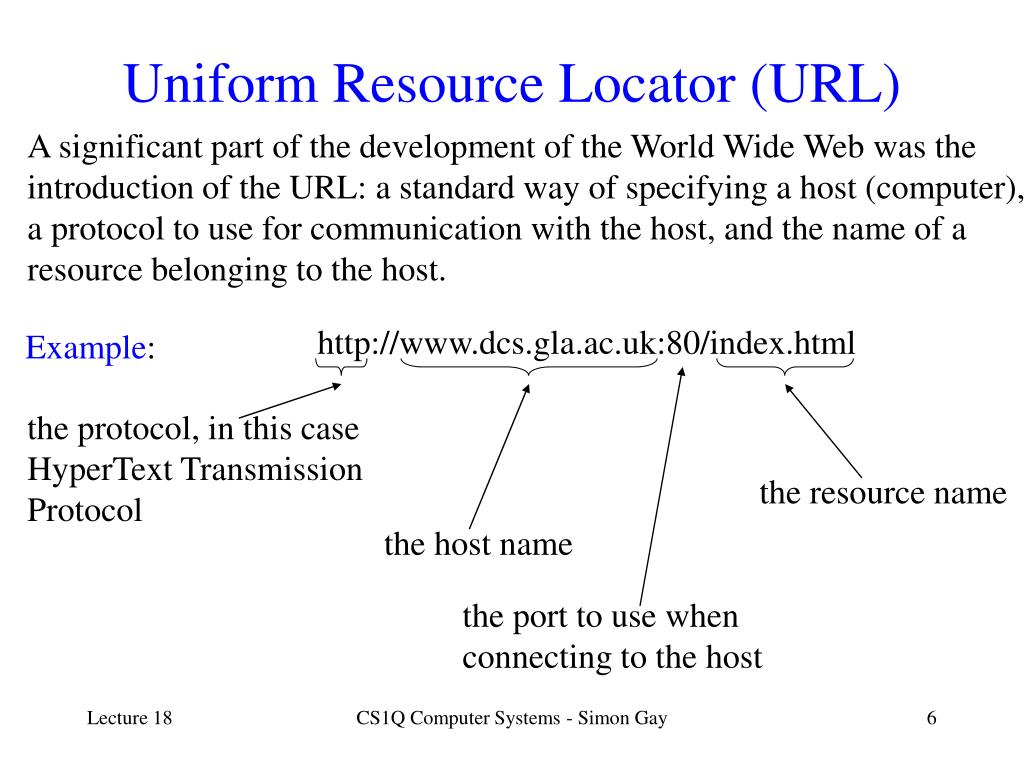1024x768 pixels.
Task: Click the label 'the host name'
Action: [x=478, y=544]
